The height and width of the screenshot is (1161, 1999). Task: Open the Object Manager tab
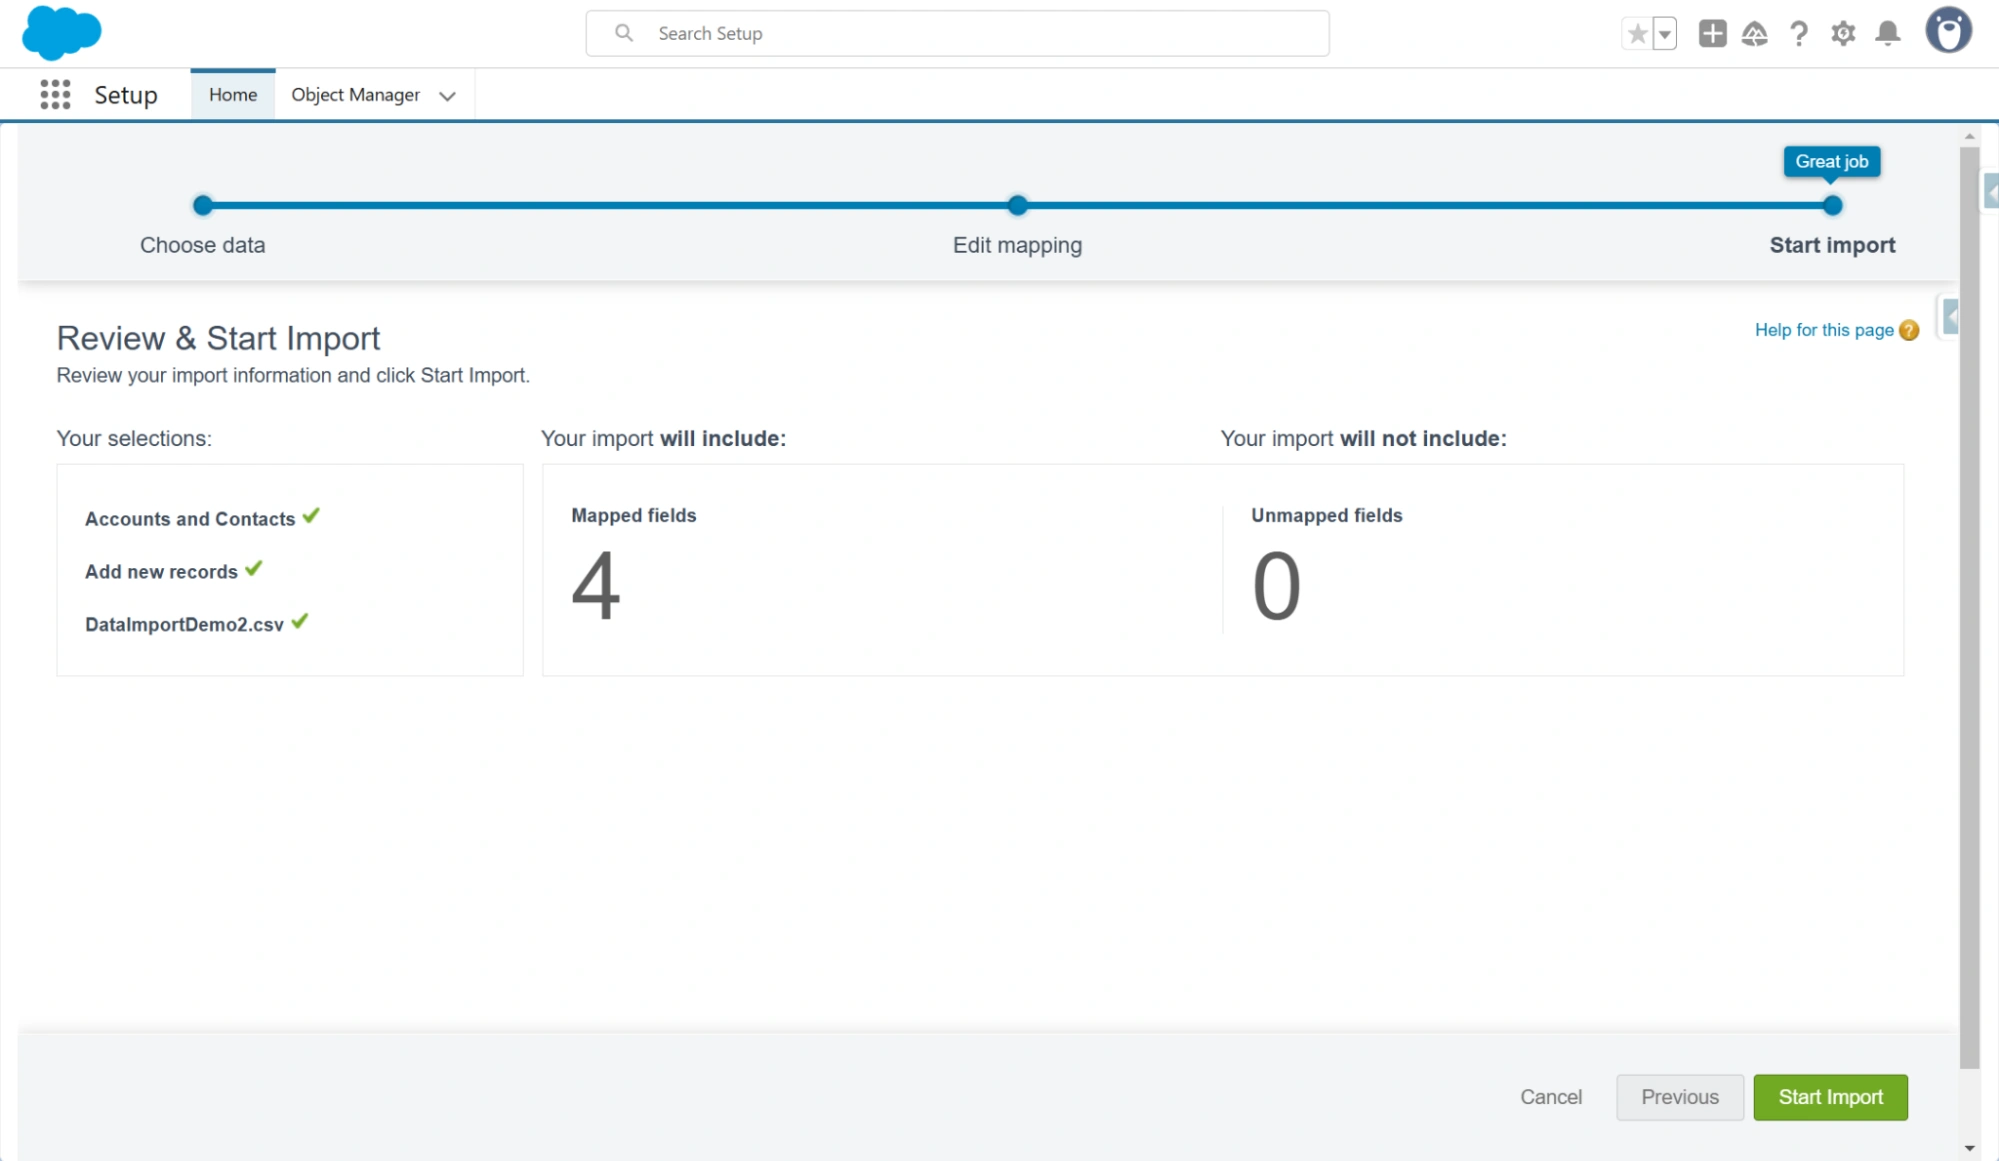(355, 95)
